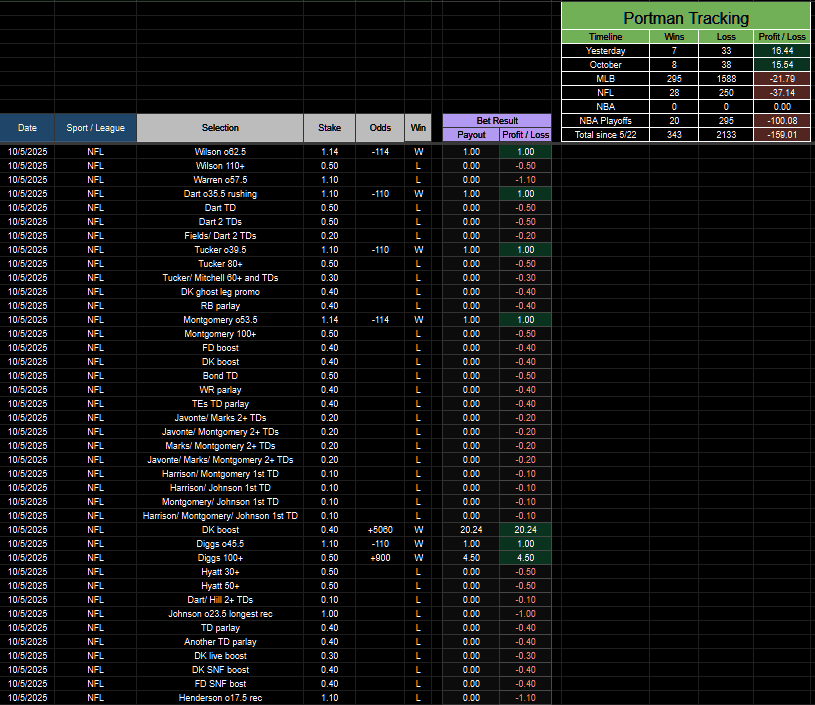Select the Win column header
The height and width of the screenshot is (705, 815).
pos(418,128)
